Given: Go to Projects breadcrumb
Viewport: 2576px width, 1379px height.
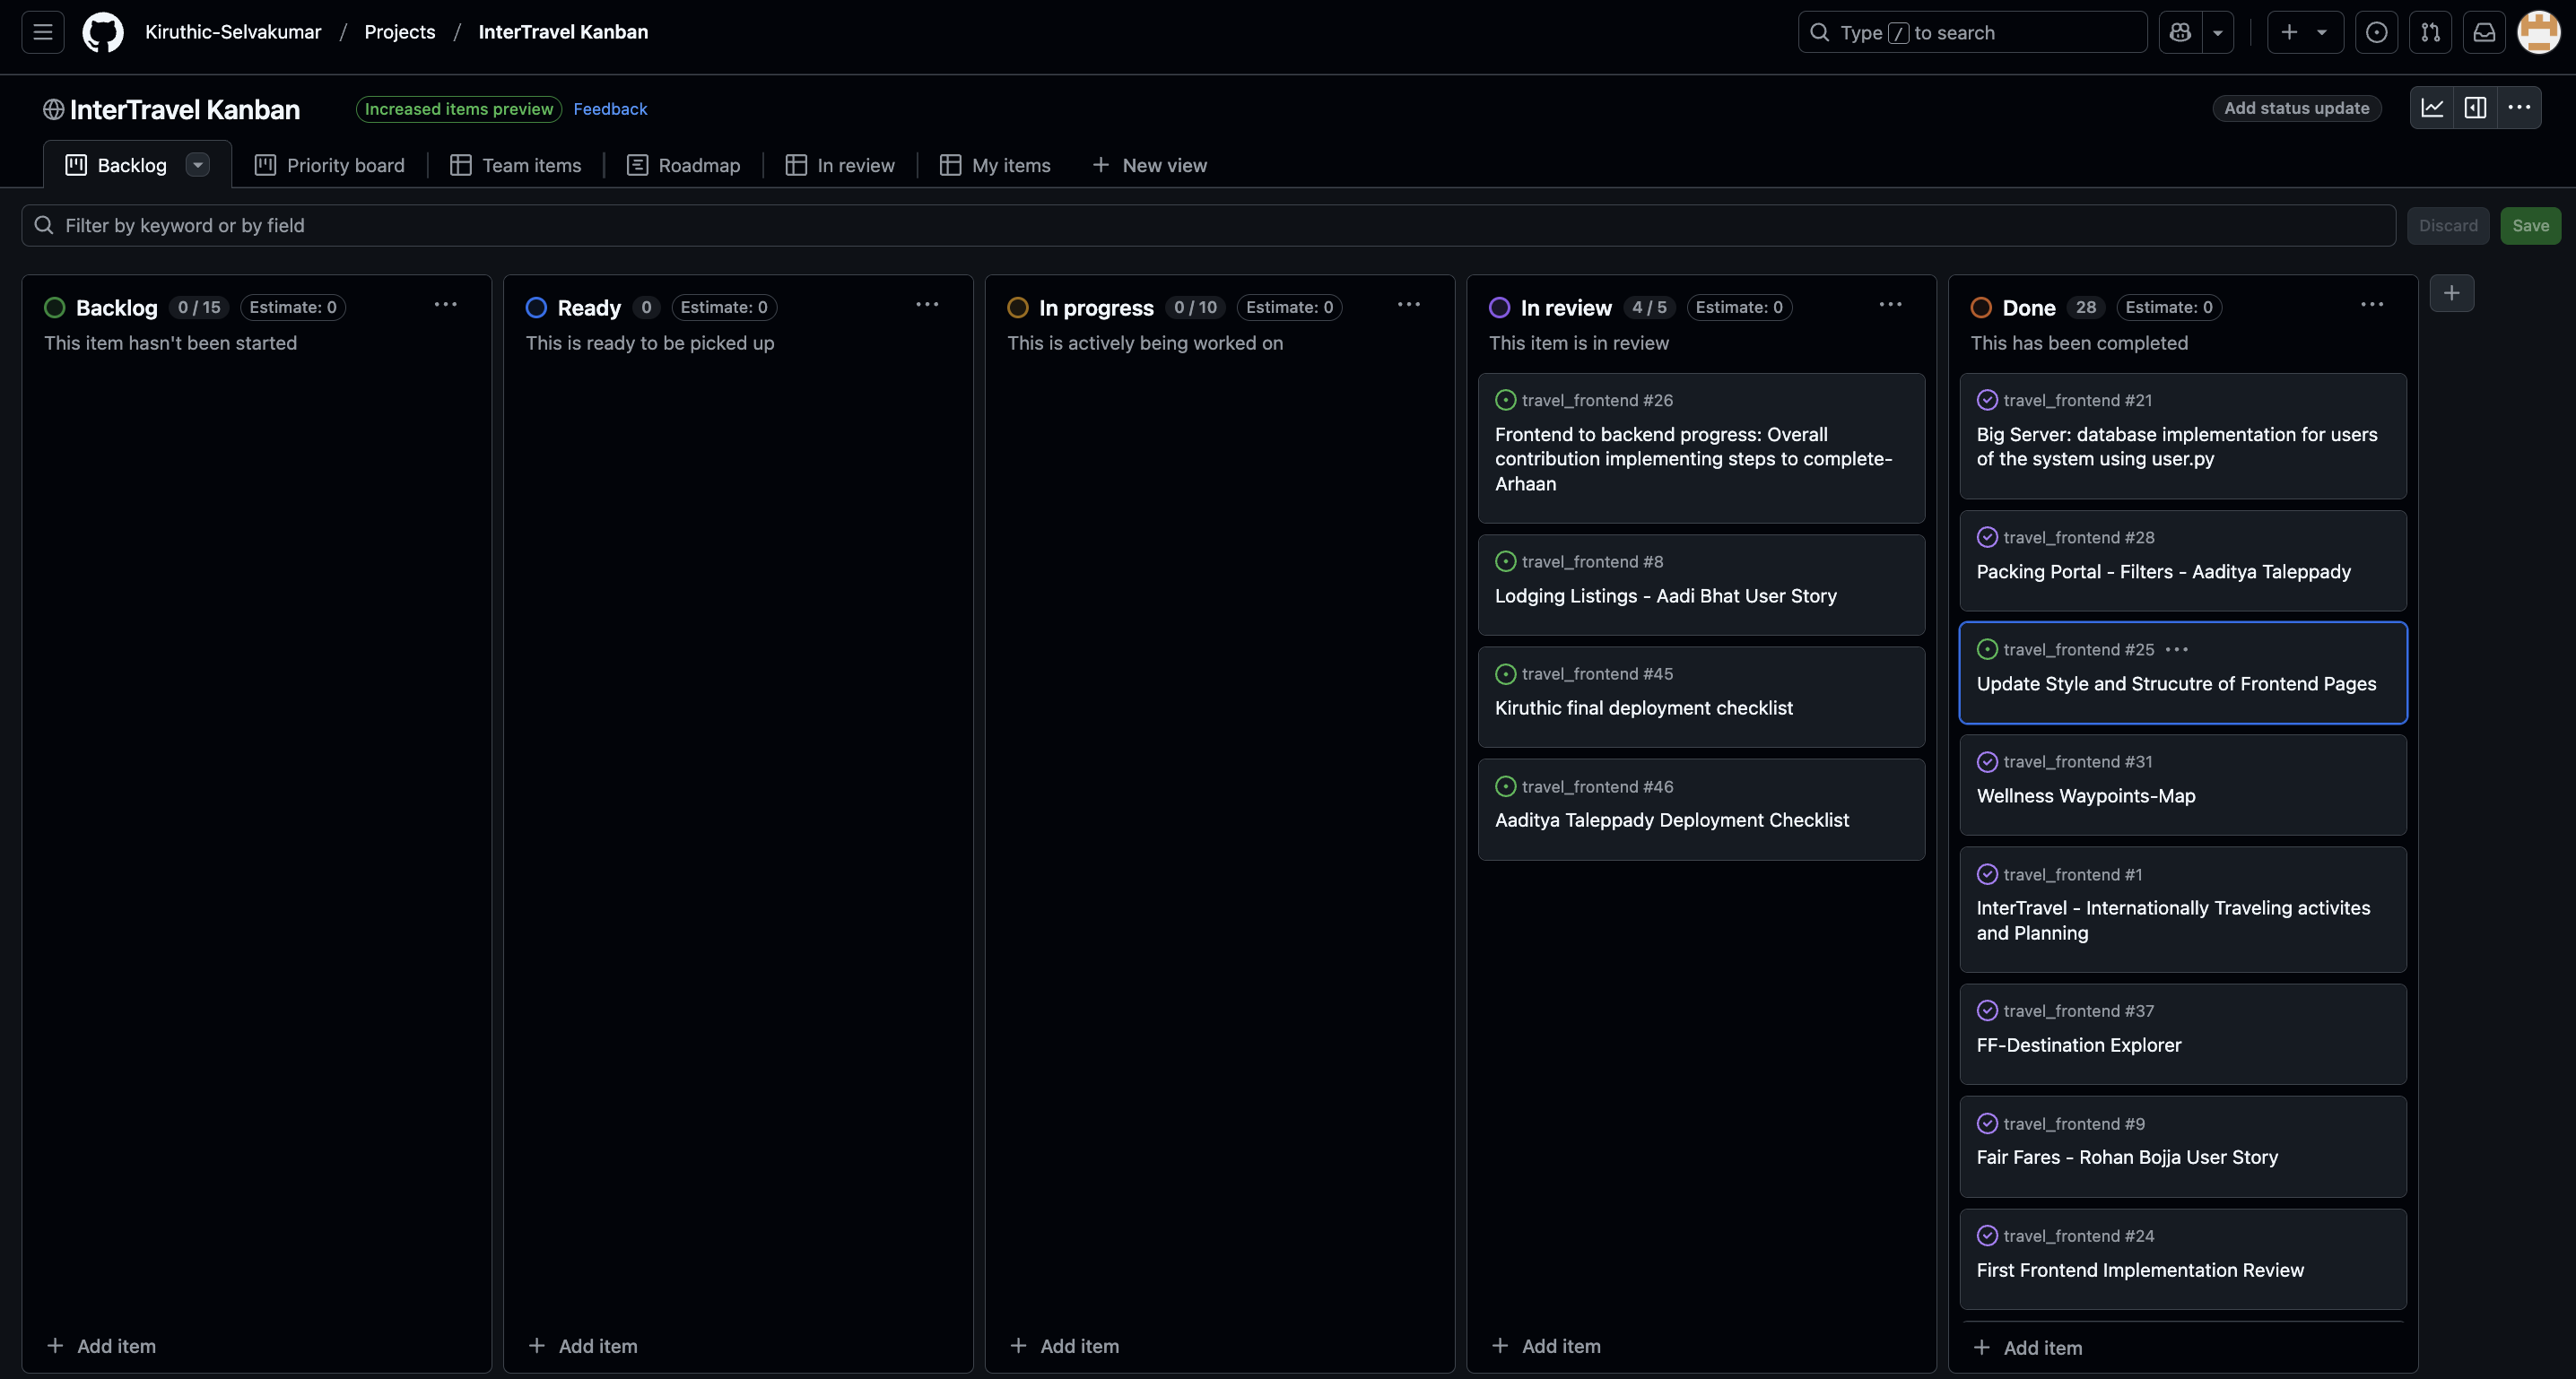Looking at the screenshot, I should pyautogui.click(x=399, y=32).
